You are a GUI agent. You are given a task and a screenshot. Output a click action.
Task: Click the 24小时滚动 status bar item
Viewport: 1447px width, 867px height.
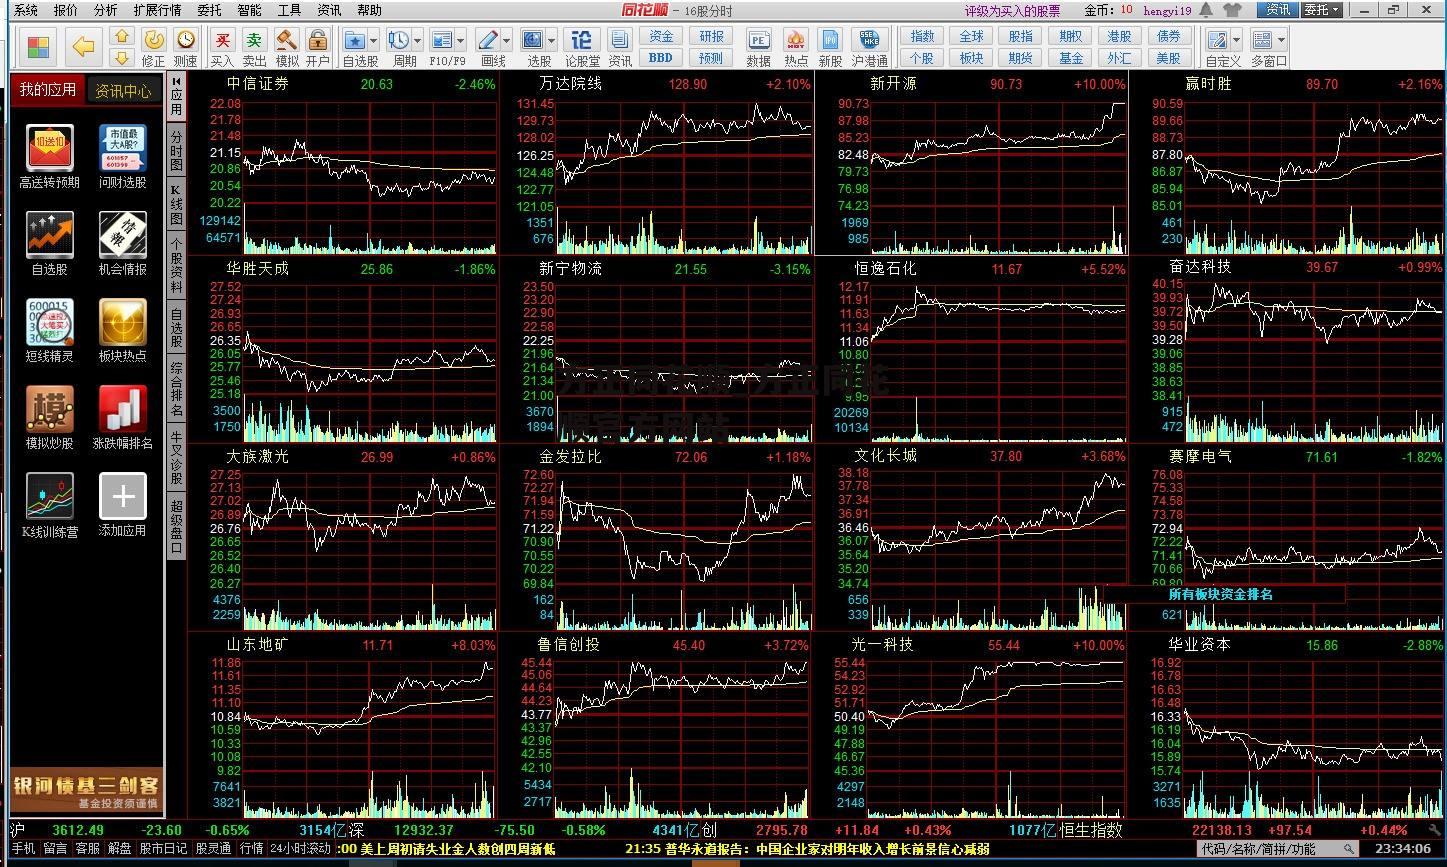(x=300, y=848)
